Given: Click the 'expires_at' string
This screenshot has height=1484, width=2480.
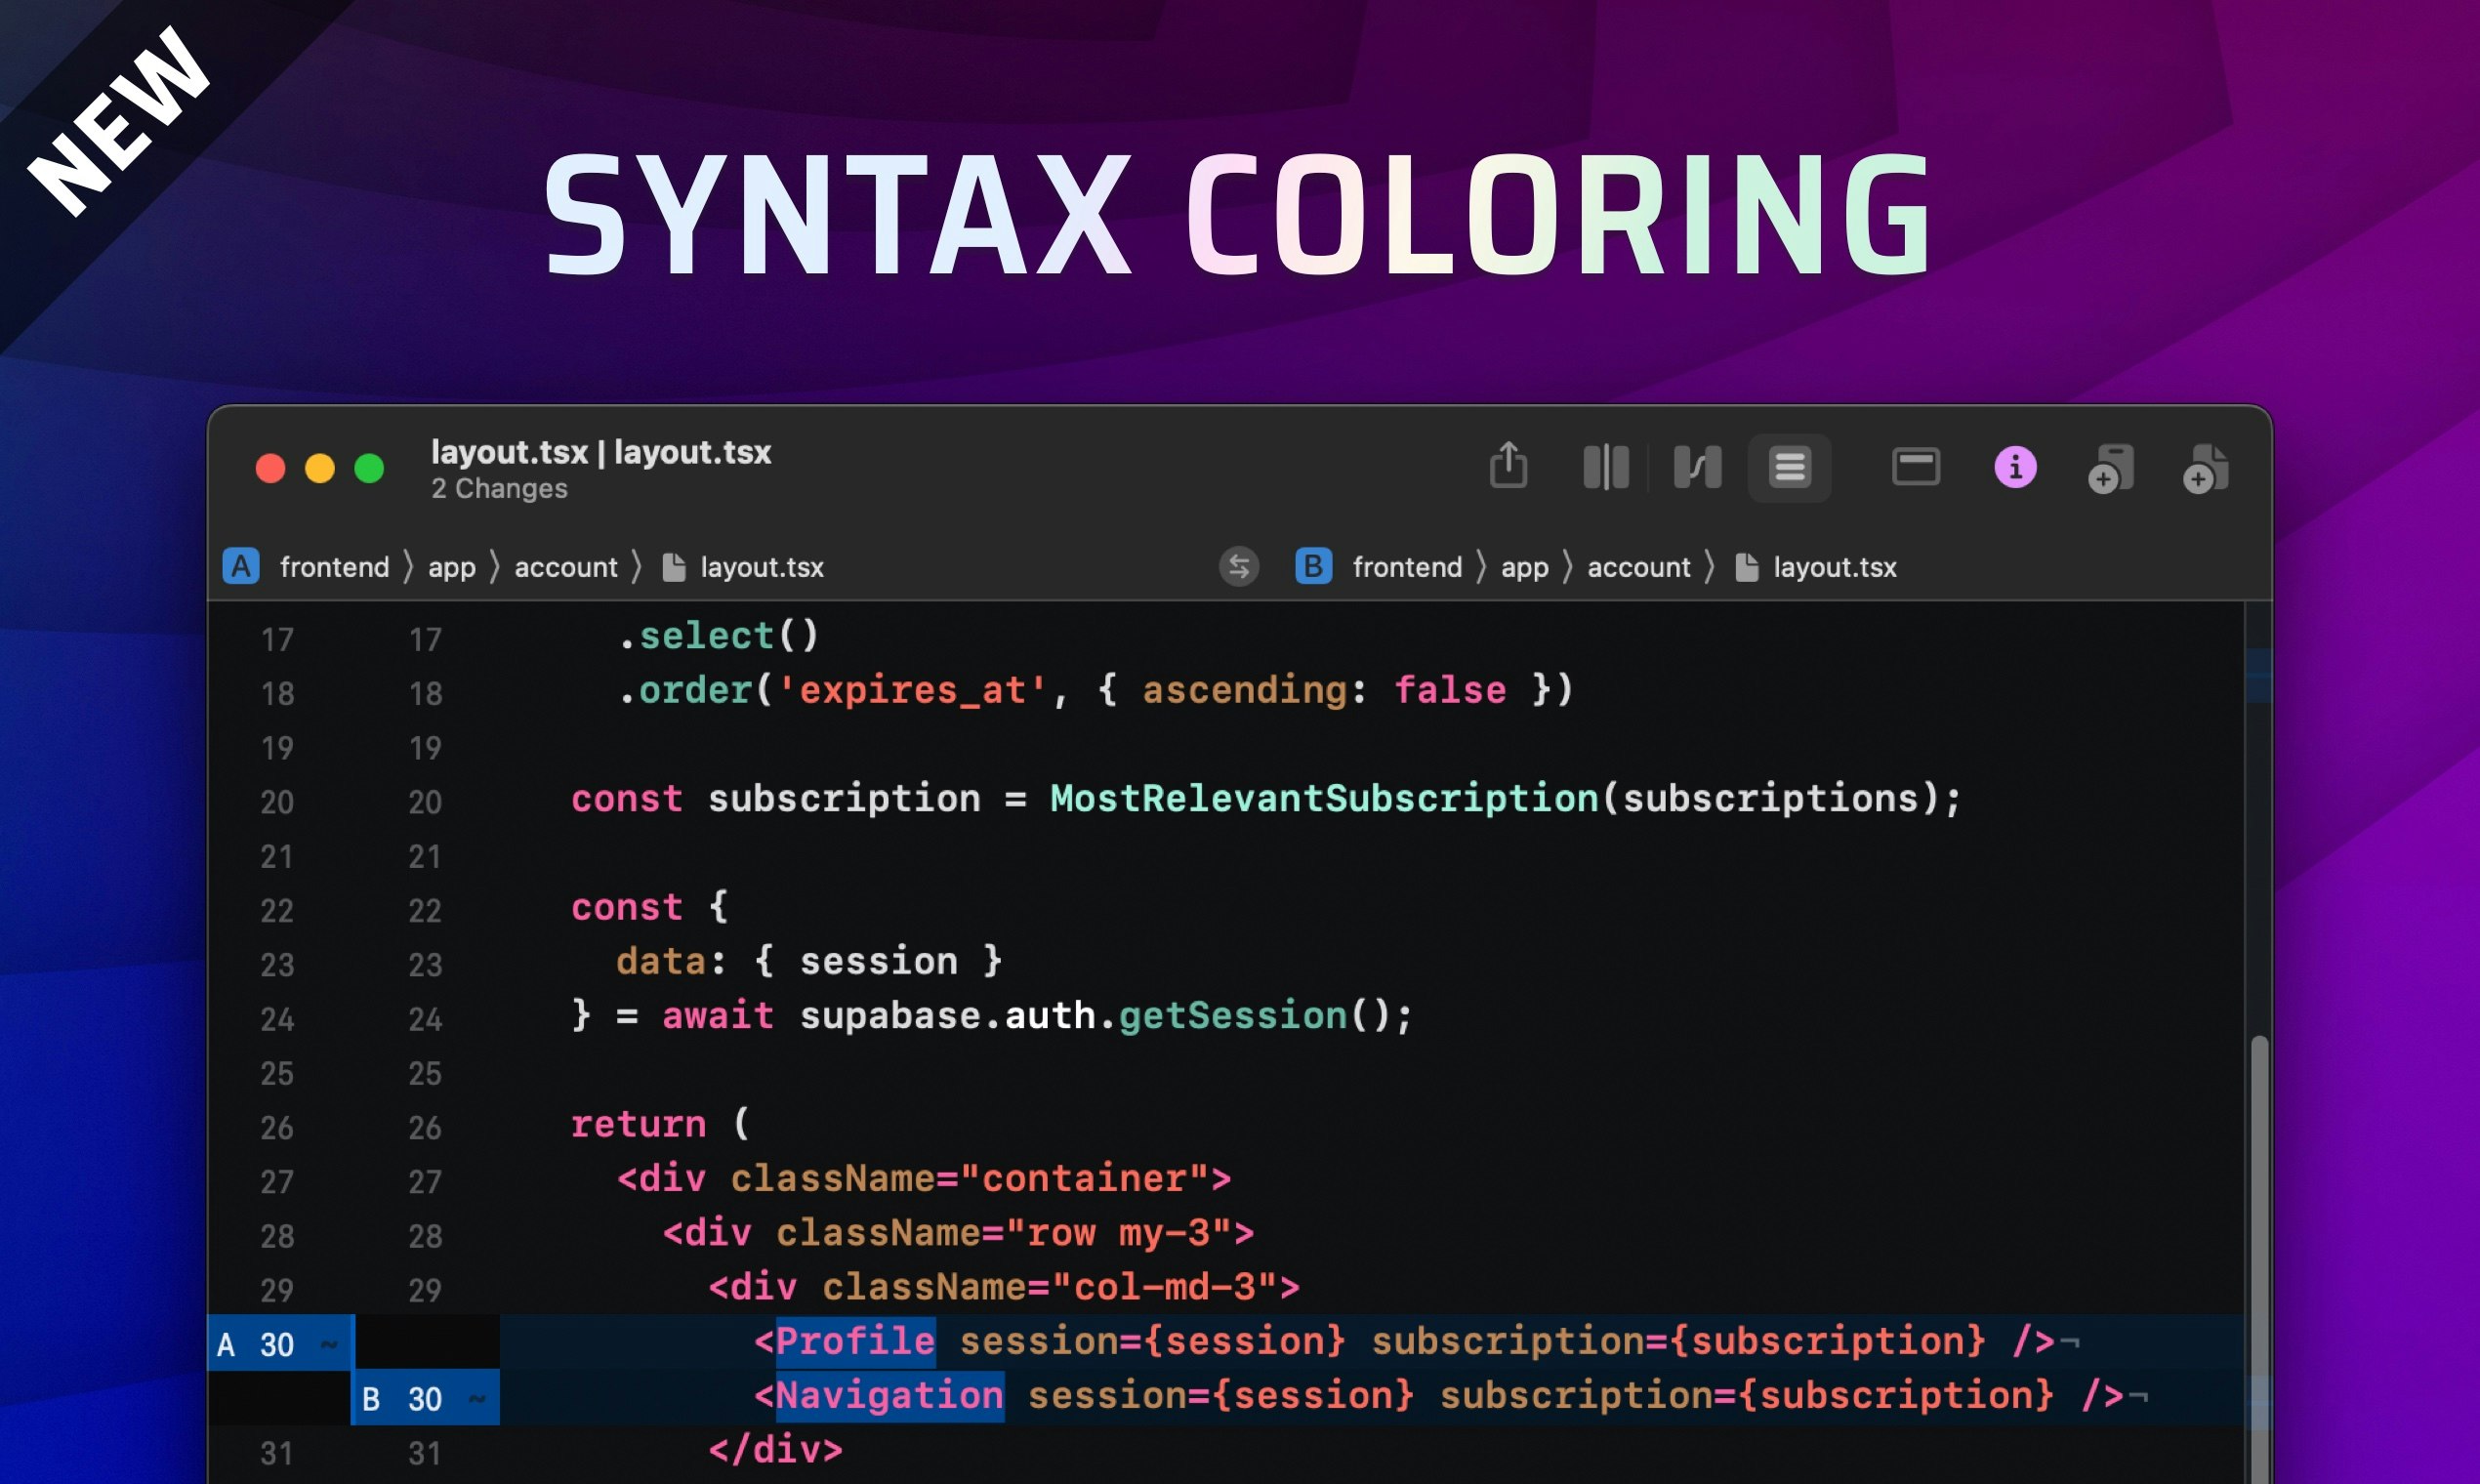Looking at the screenshot, I should (912, 690).
